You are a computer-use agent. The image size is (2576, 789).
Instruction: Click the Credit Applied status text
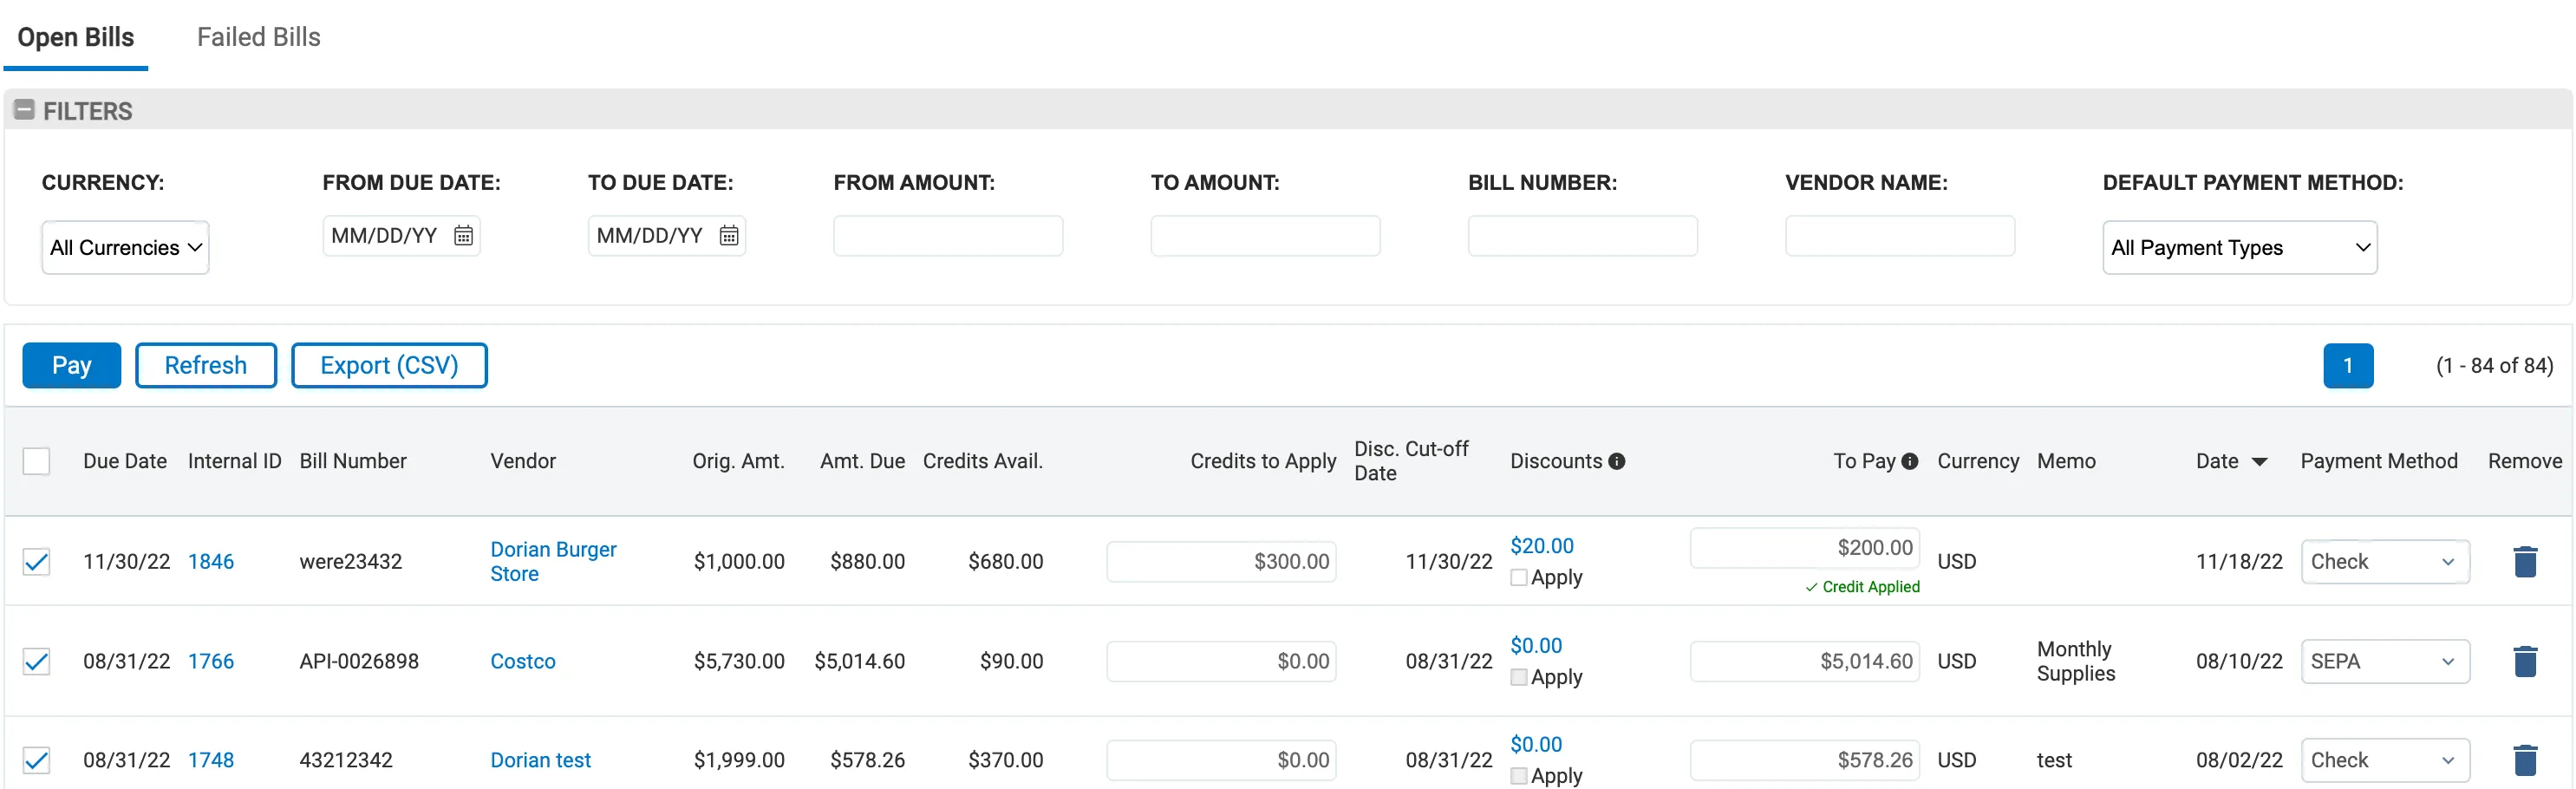pyautogui.click(x=1862, y=587)
